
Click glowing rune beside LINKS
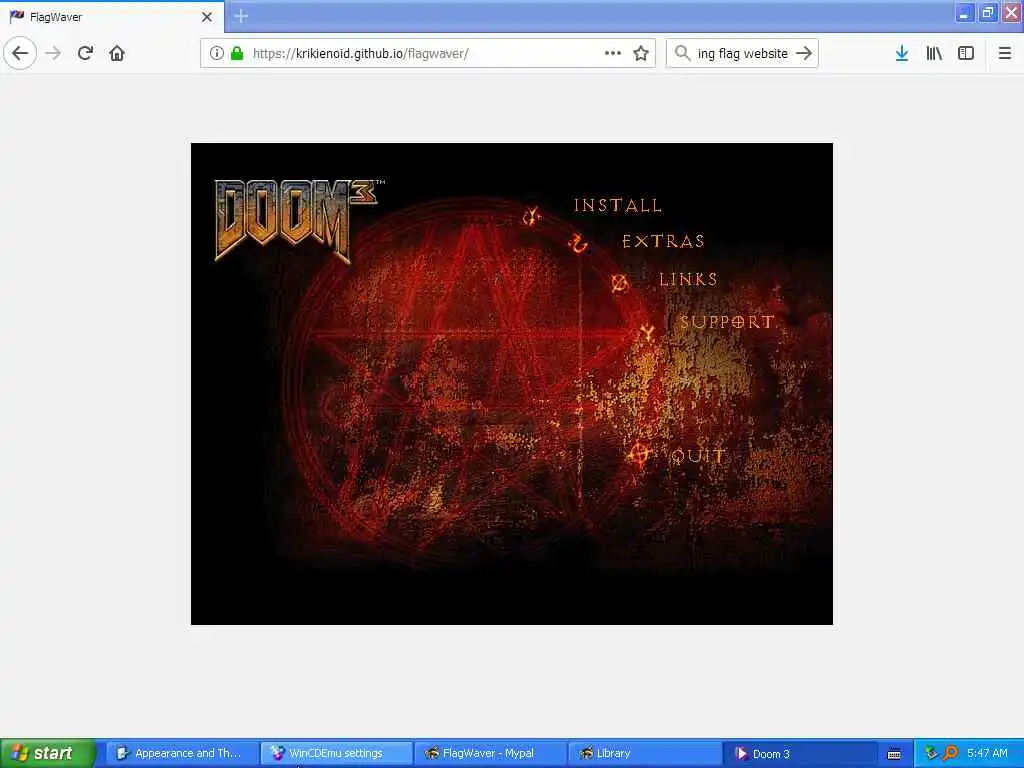tap(619, 283)
